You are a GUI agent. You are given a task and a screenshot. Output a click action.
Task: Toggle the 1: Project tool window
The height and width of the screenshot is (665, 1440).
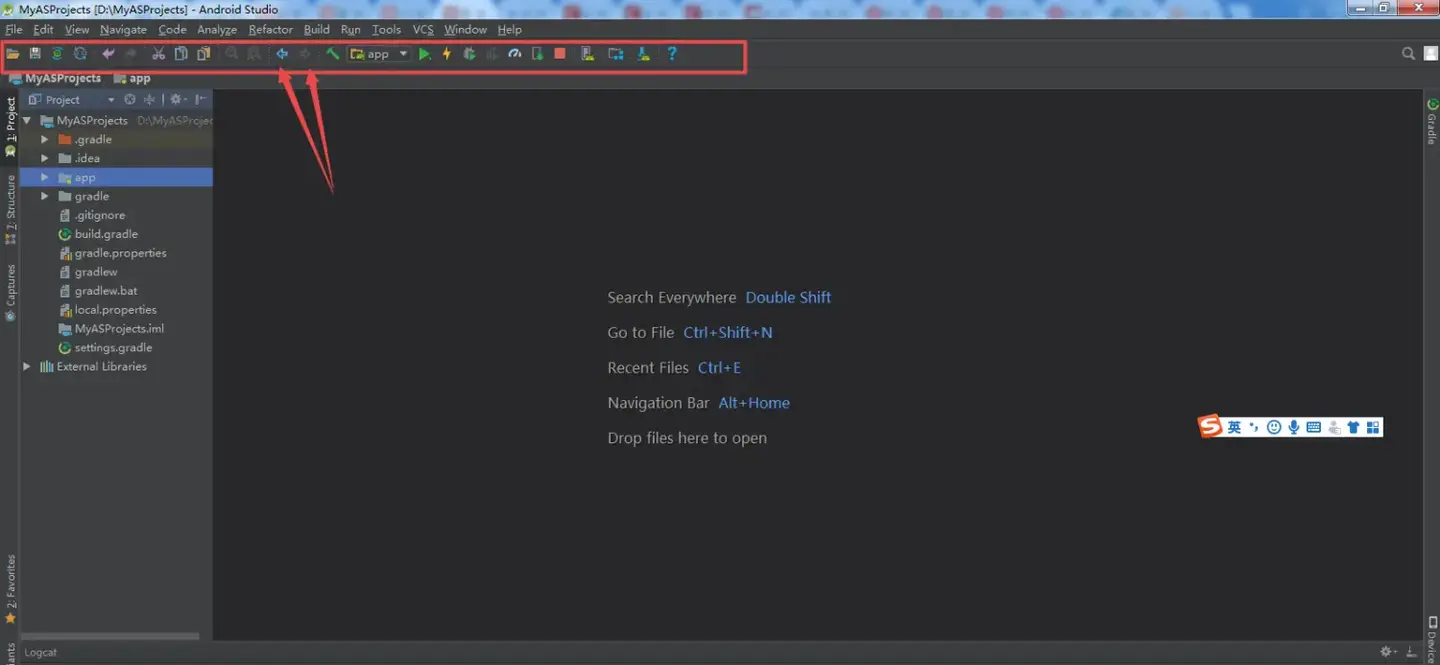(9, 115)
